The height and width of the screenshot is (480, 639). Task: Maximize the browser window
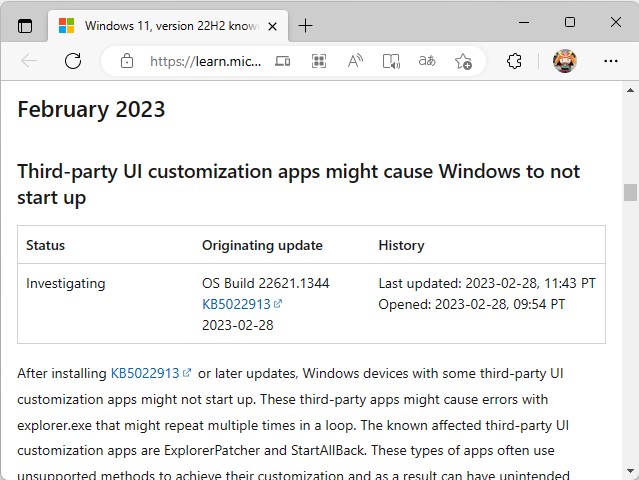click(x=570, y=22)
